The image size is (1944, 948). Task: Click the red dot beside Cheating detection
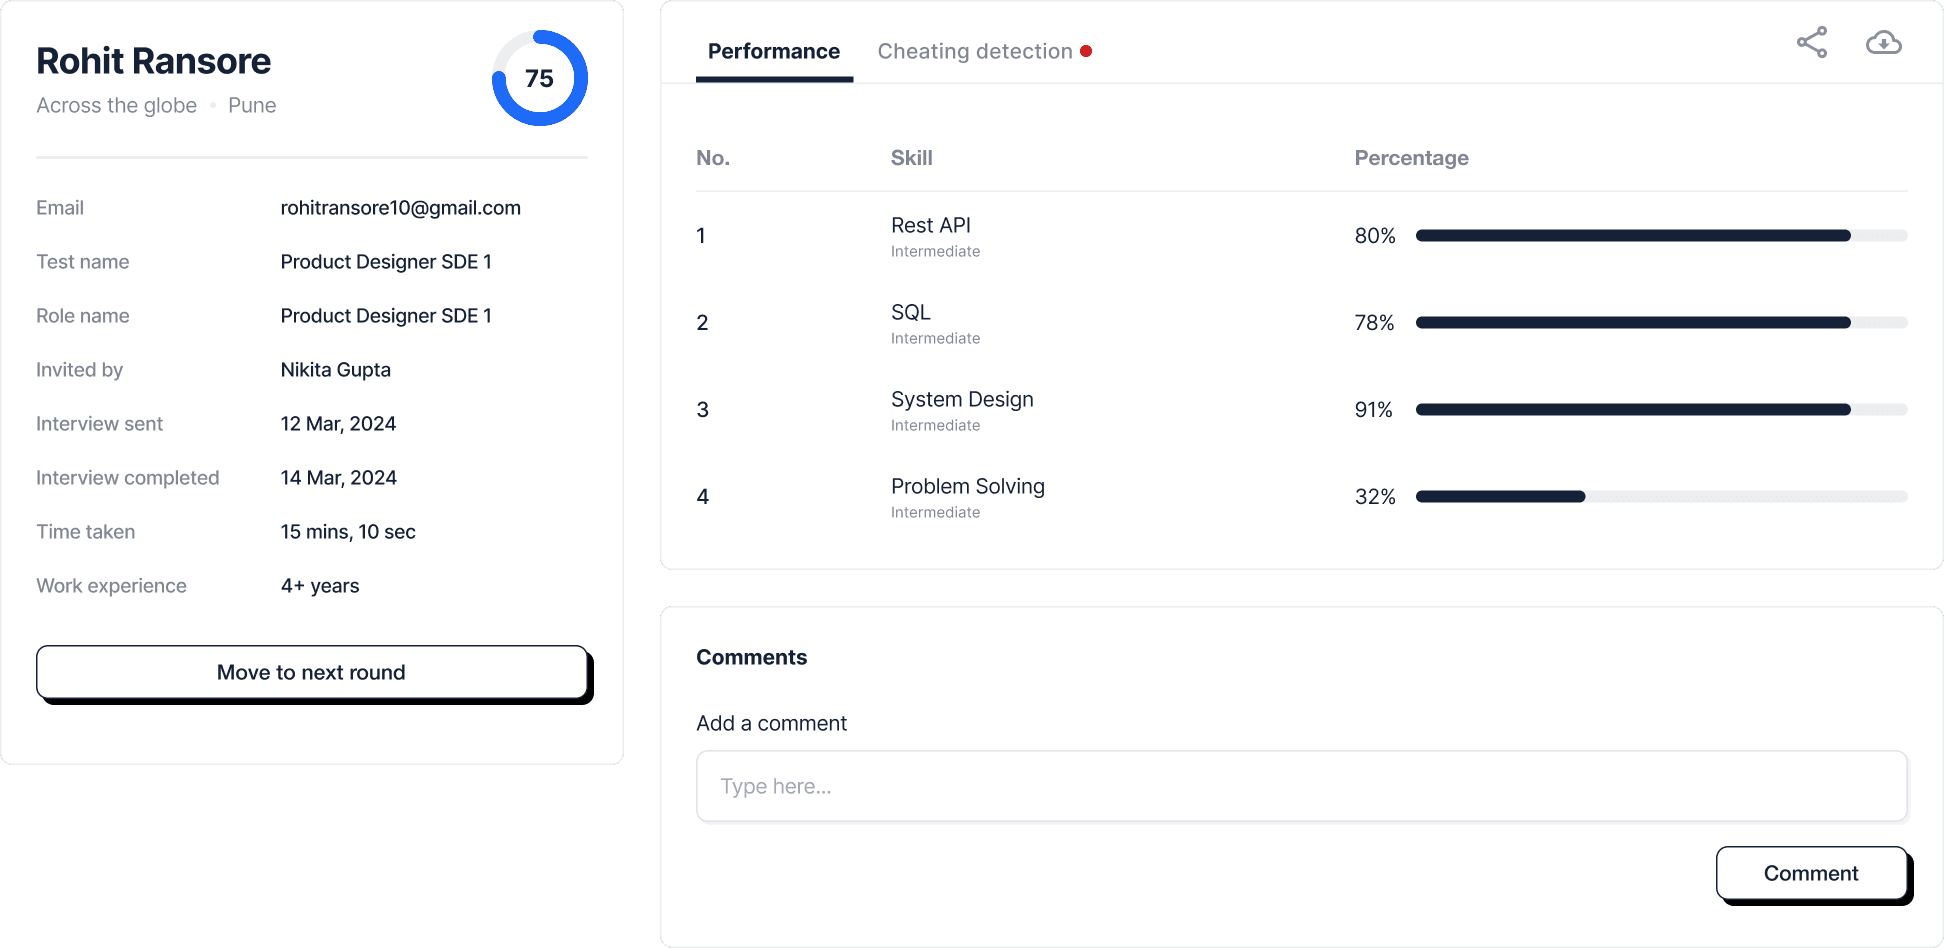pyautogui.click(x=1086, y=51)
